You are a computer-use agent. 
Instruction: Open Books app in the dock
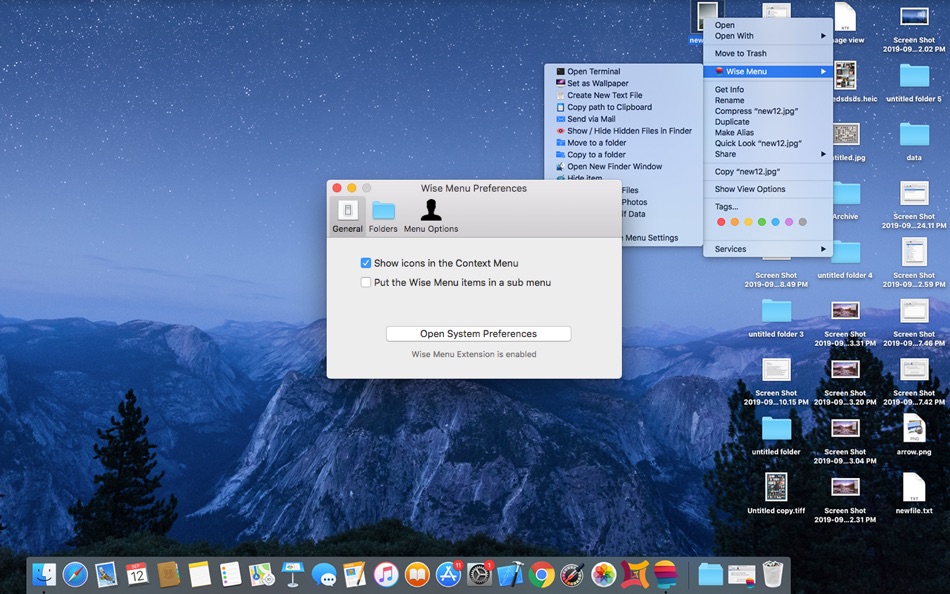pyautogui.click(x=417, y=574)
